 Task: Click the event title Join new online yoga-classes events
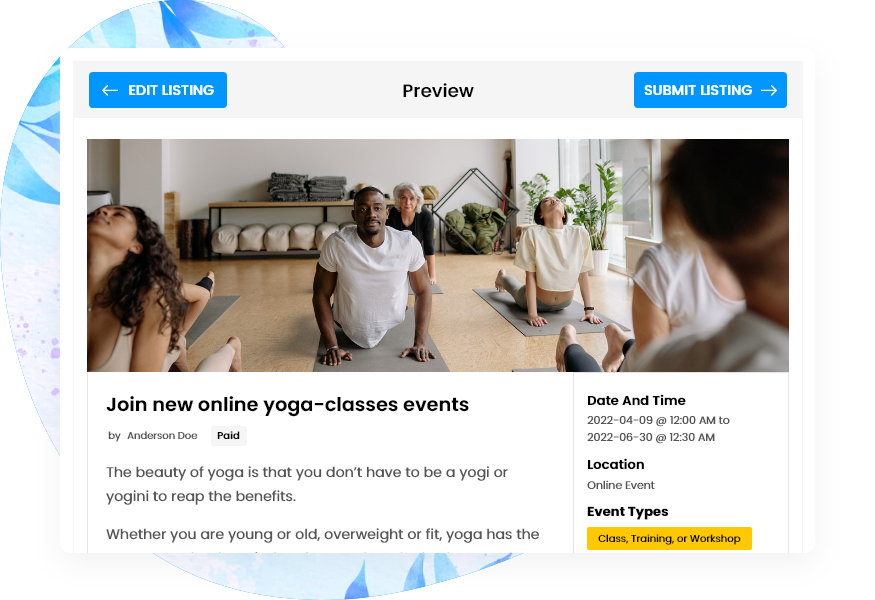point(287,405)
